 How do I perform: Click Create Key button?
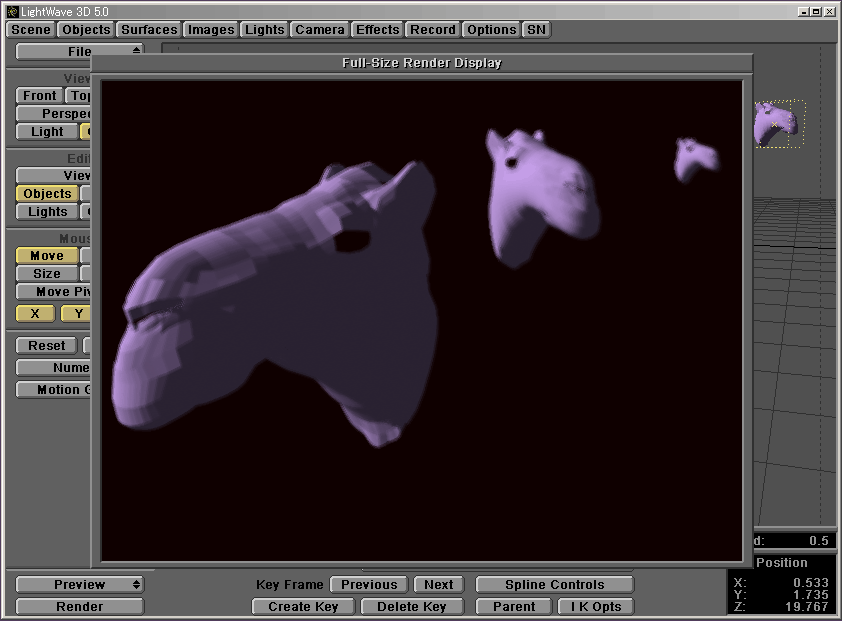[x=303, y=607]
